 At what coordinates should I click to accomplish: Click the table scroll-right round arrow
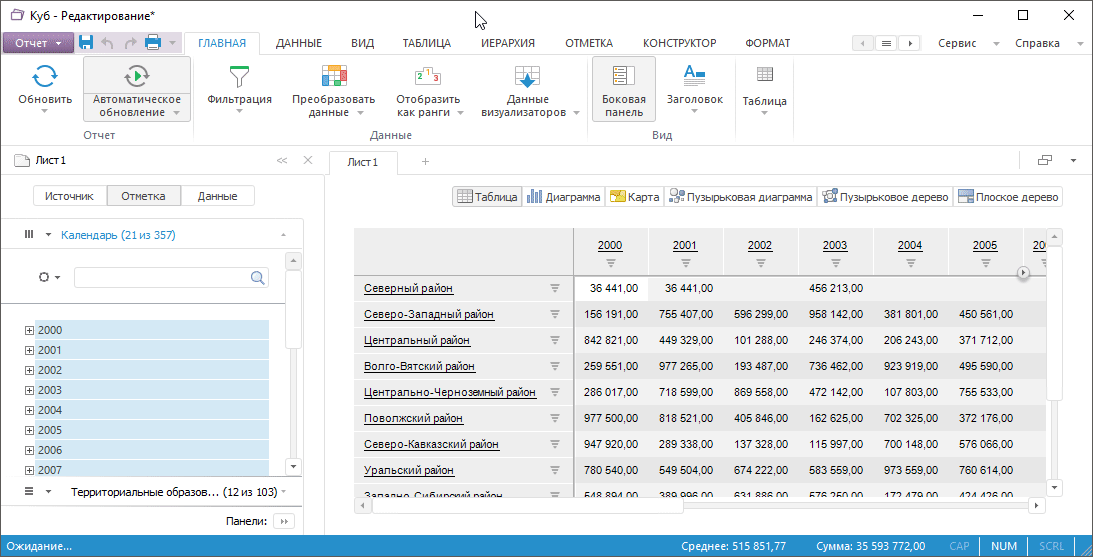(x=1023, y=273)
